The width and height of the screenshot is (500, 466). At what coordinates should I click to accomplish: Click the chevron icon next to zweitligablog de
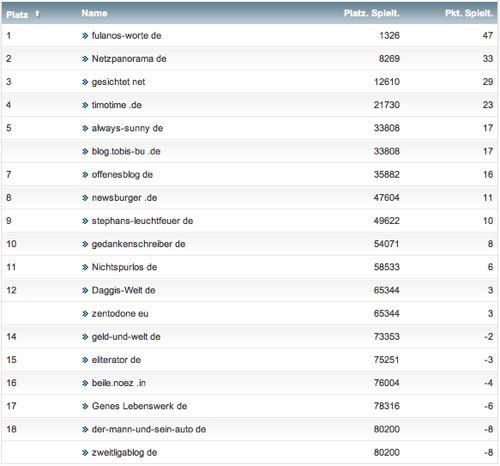coord(85,453)
